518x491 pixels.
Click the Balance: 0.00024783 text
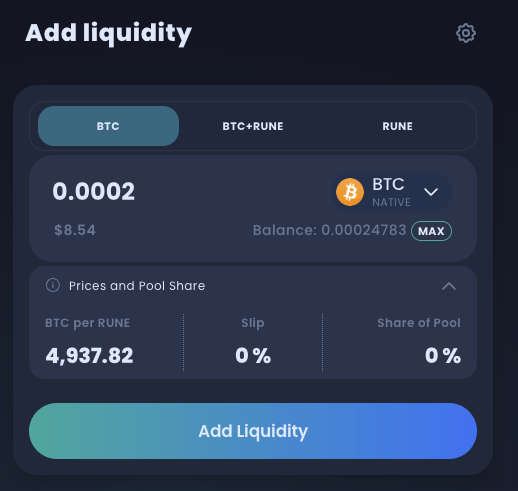click(329, 230)
